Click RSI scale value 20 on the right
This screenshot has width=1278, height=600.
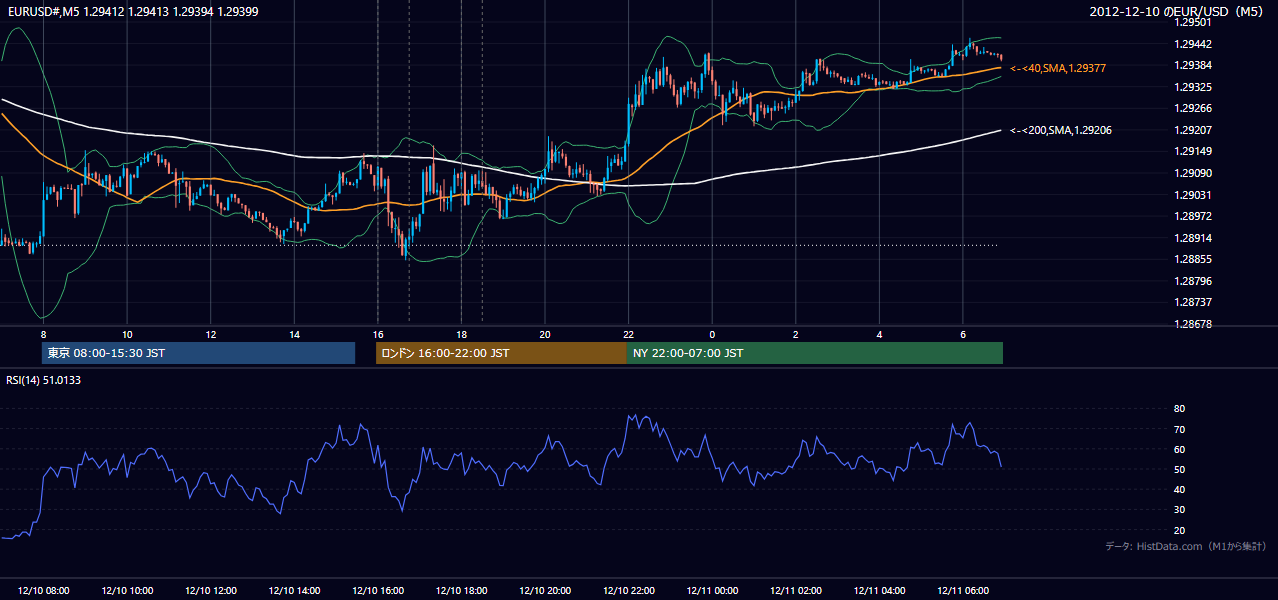[x=1179, y=531]
